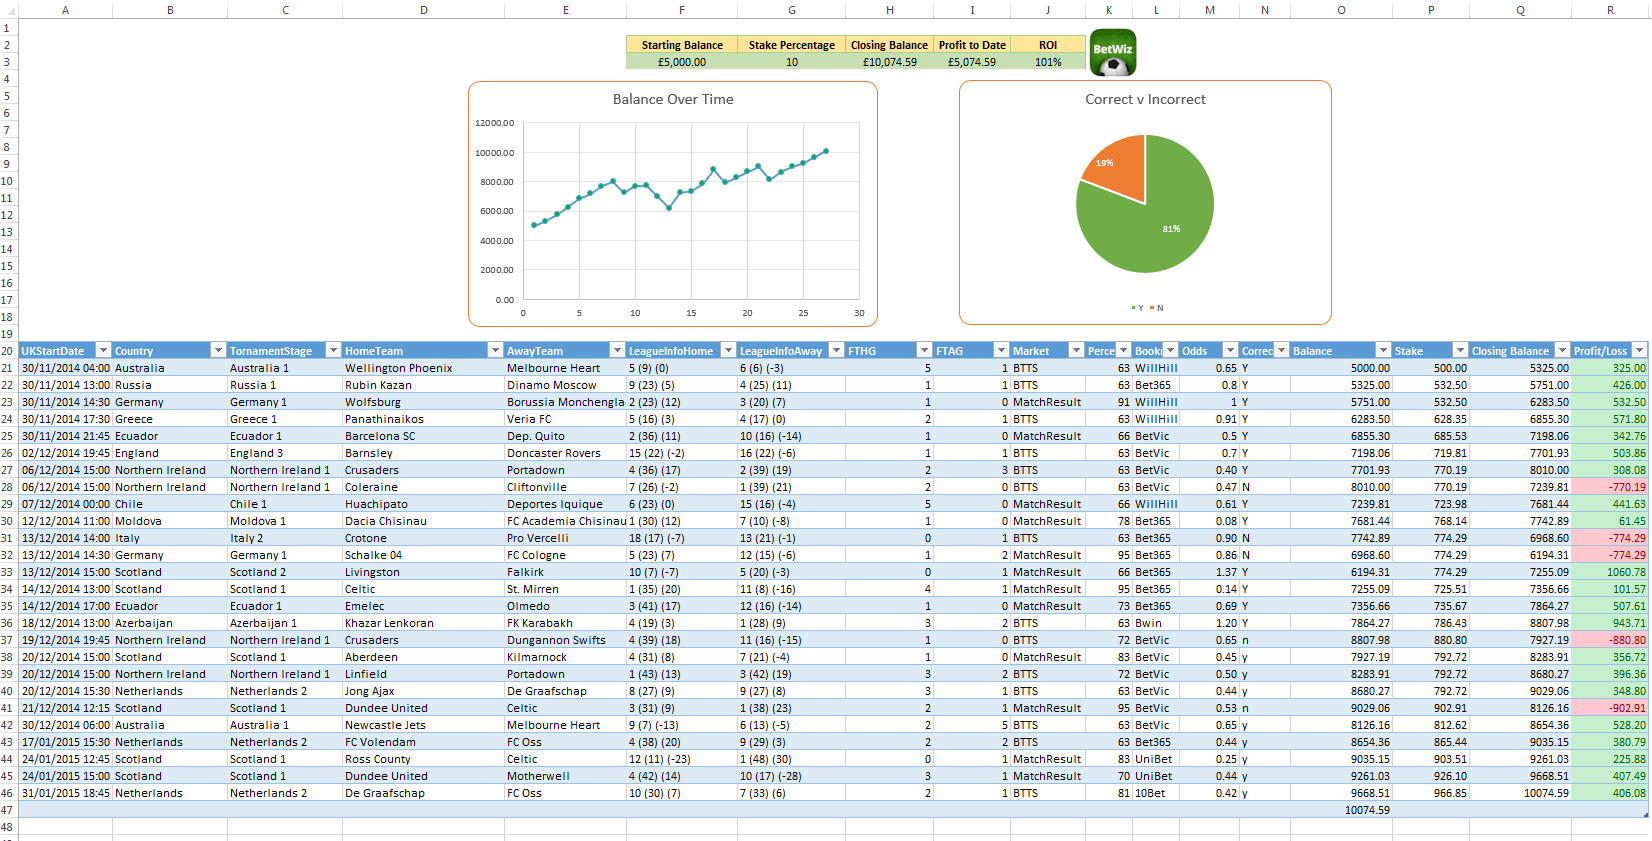Image resolution: width=1652 pixels, height=841 pixels.
Task: Click the £5,000.00 starting balance value
Action: 682,62
